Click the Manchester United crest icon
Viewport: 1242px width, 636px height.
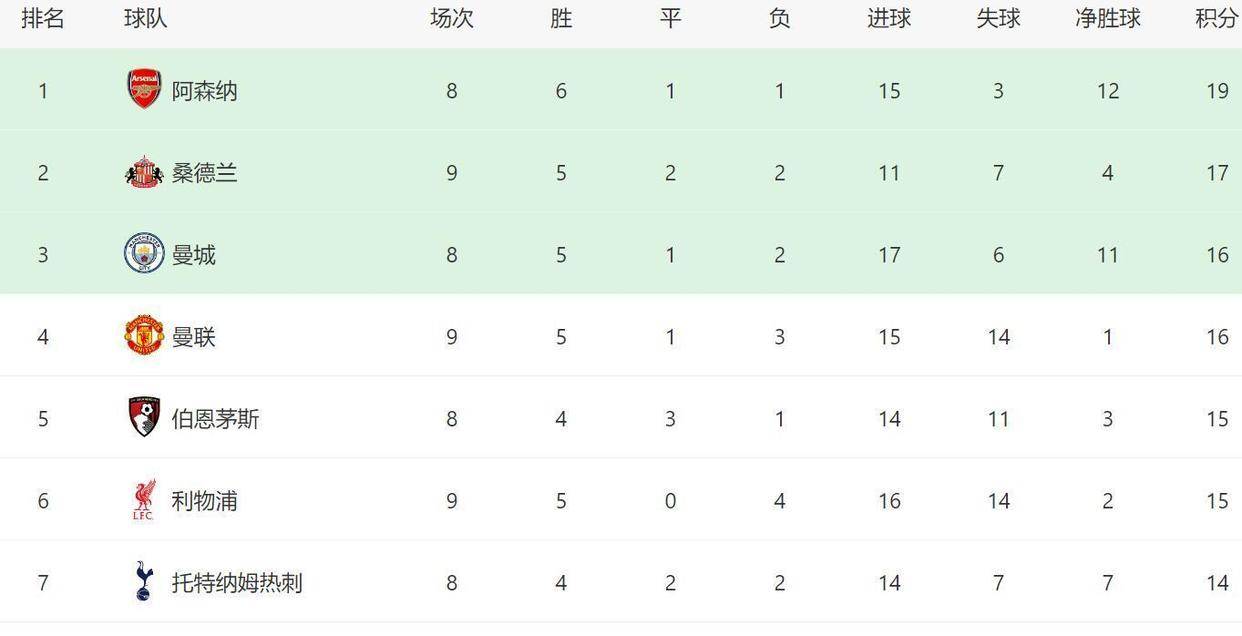144,336
